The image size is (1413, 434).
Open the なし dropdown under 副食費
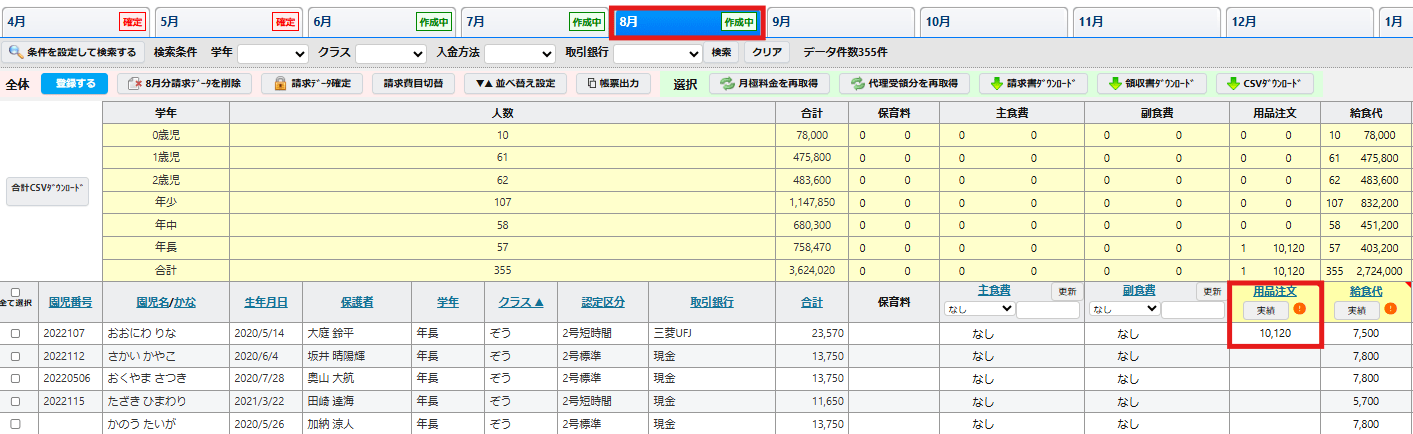tap(1124, 310)
